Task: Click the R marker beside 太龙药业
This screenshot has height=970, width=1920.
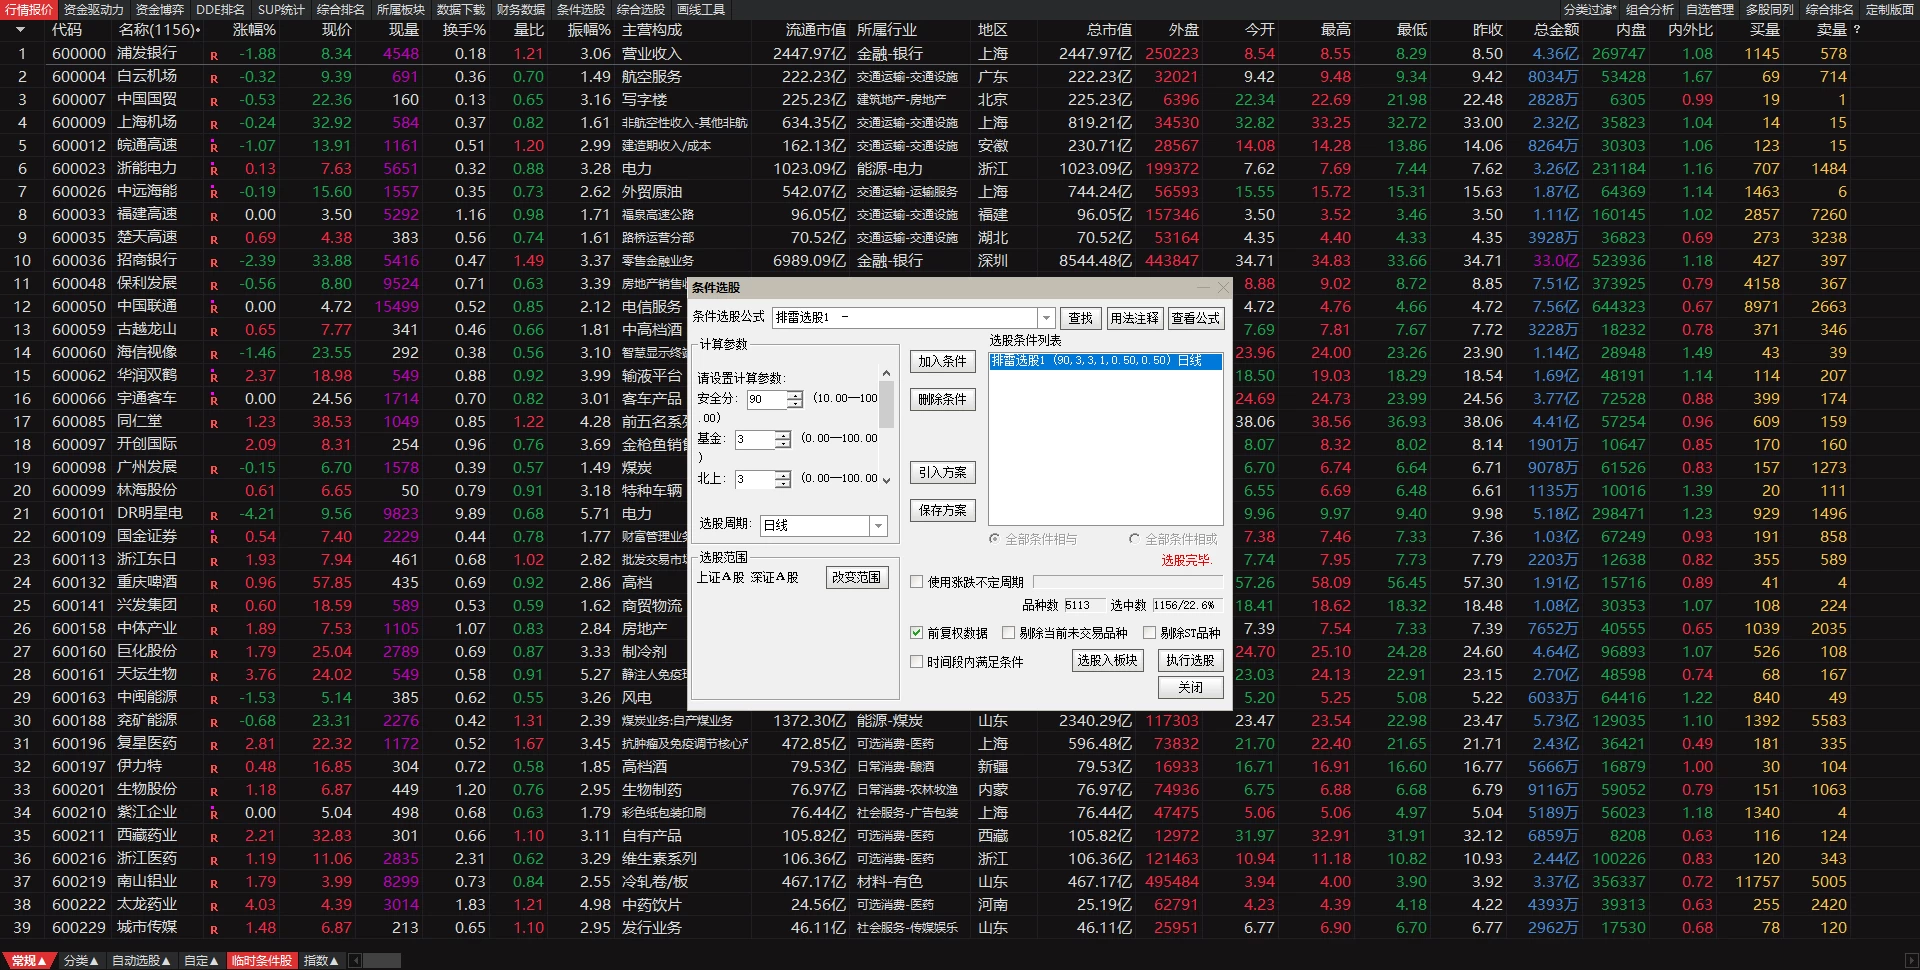Action: point(213,906)
